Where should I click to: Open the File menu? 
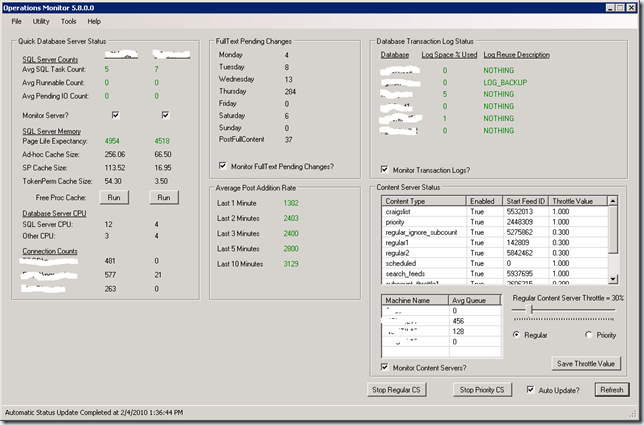(16, 21)
